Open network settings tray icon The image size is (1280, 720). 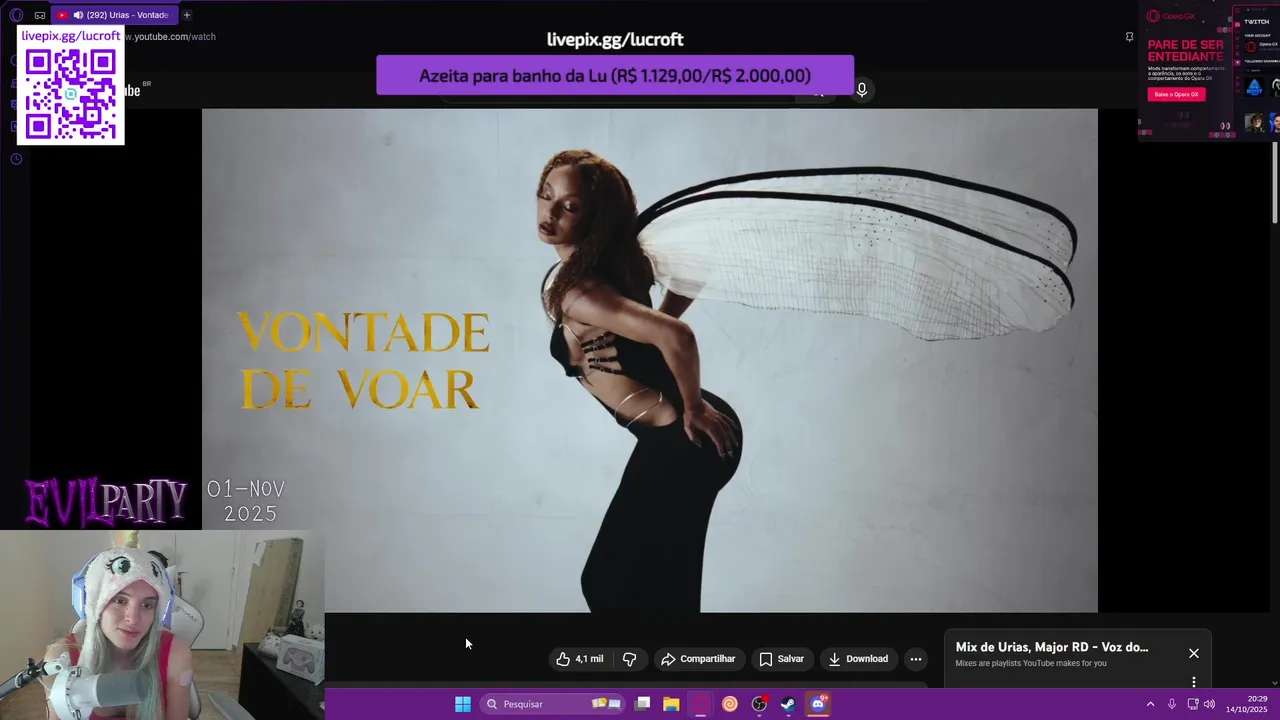click(1193, 704)
